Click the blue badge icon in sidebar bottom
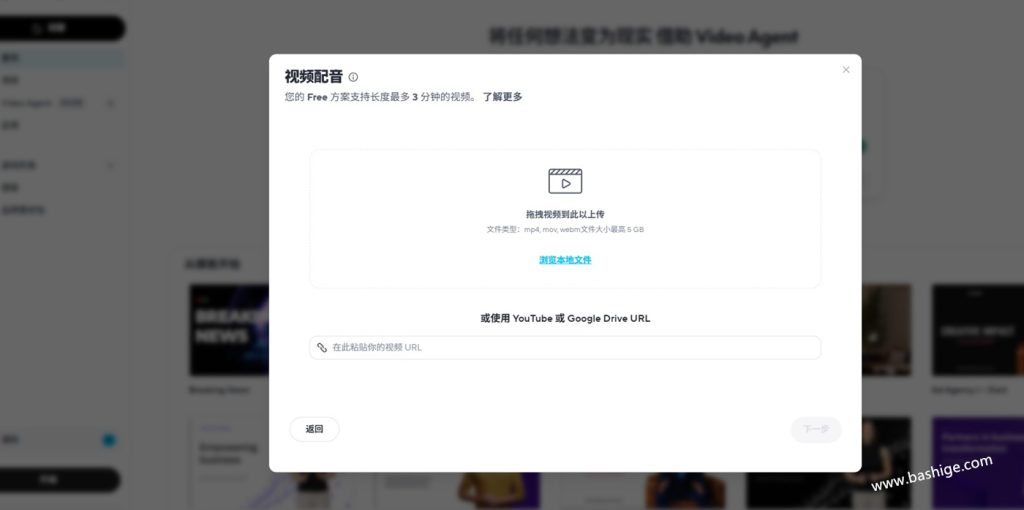 pos(109,440)
